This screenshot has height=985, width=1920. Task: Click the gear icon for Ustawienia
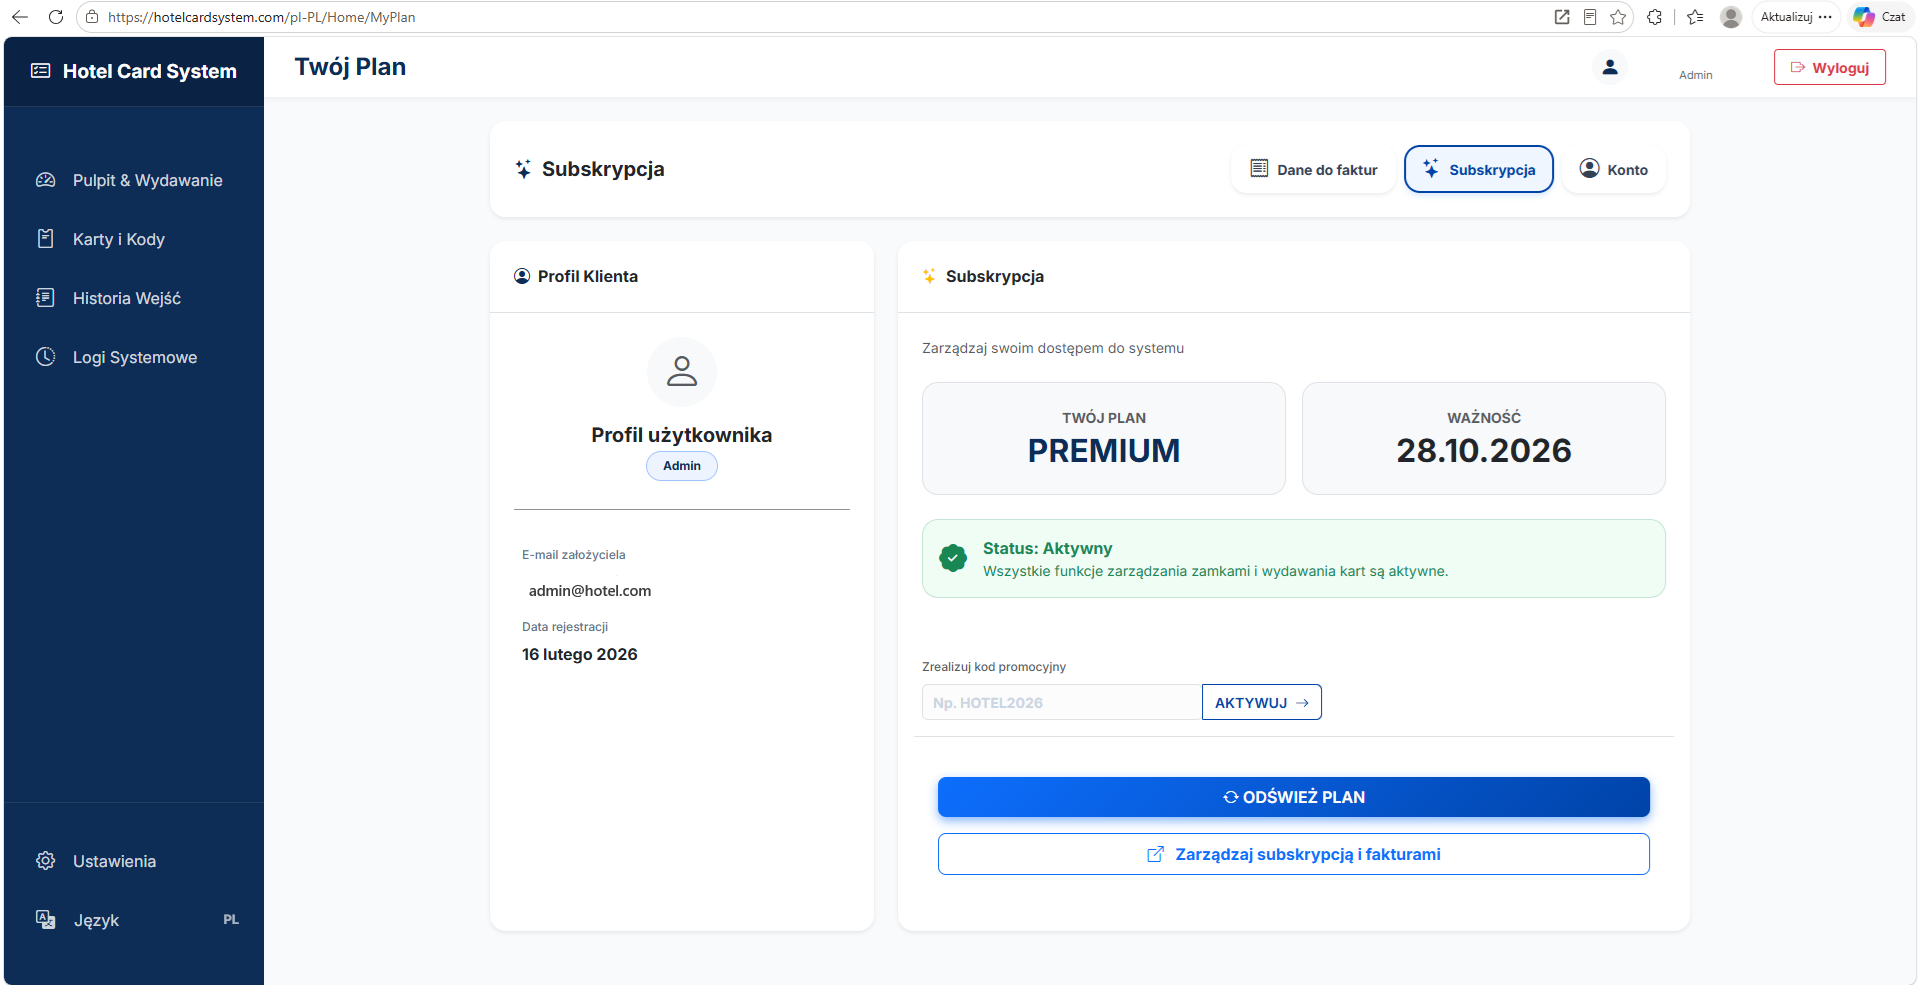pos(46,860)
